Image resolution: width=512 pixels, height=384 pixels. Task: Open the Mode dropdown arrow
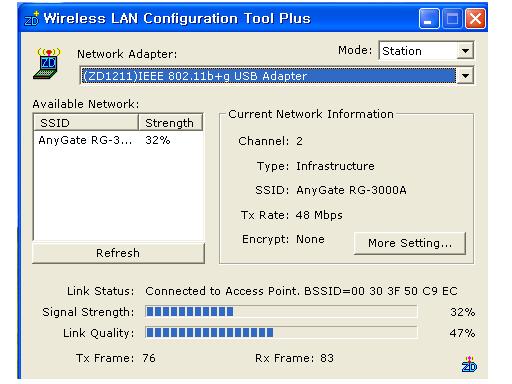(465, 51)
